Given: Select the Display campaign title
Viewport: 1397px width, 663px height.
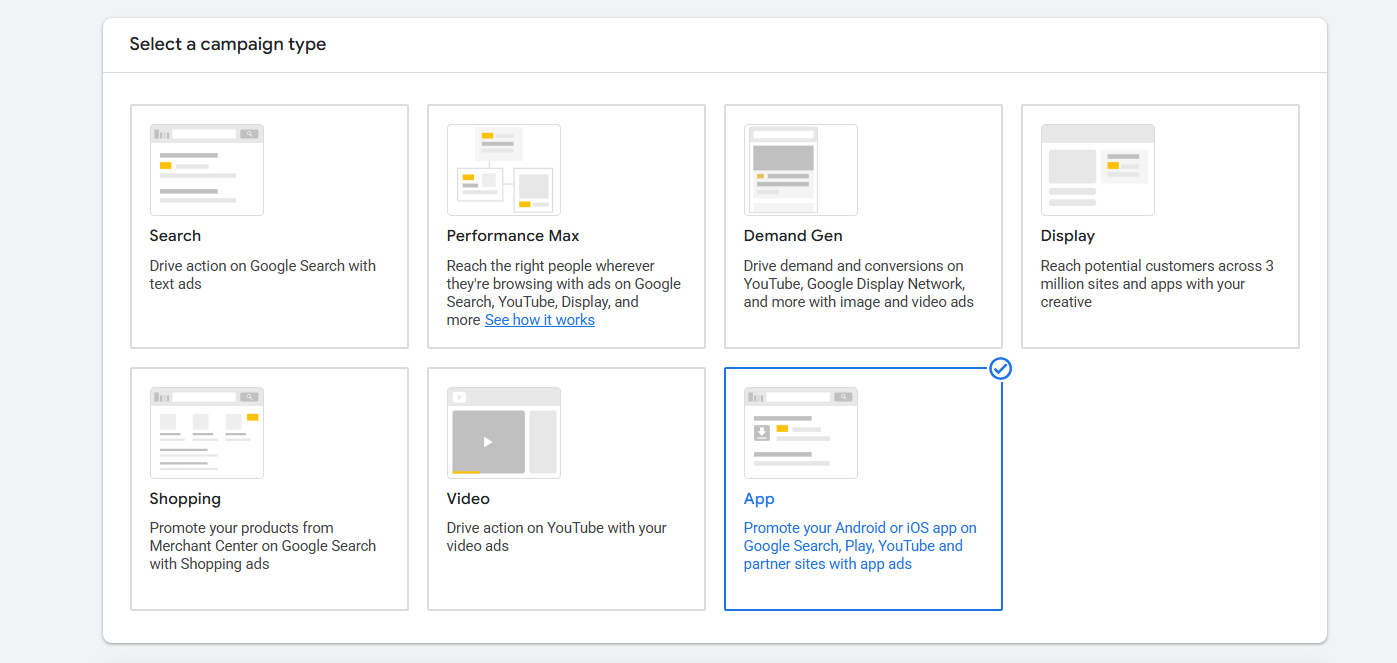Looking at the screenshot, I should [1067, 236].
